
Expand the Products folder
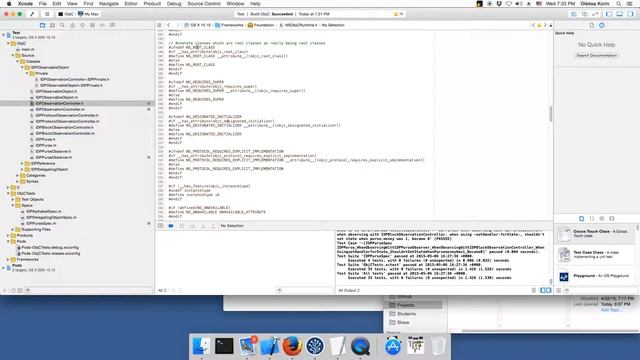point(8,236)
